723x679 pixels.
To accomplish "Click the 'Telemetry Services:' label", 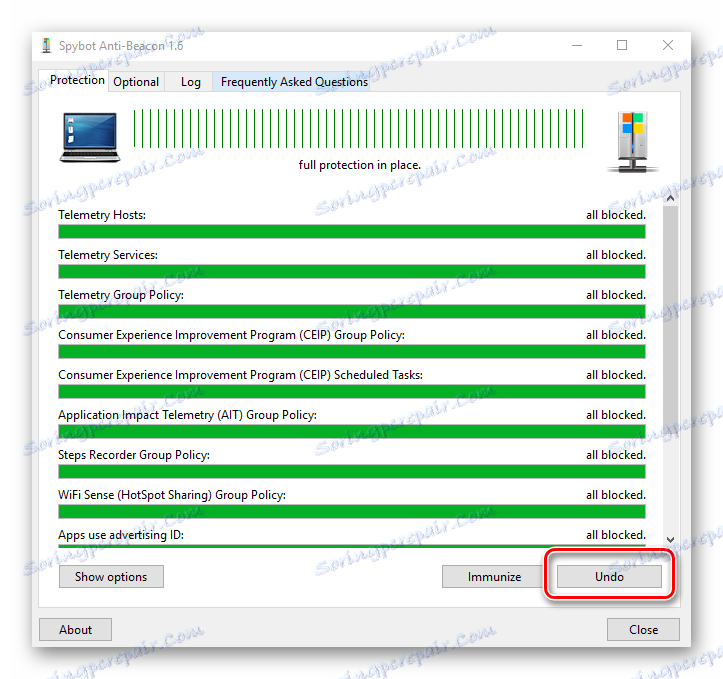I will click(x=108, y=255).
